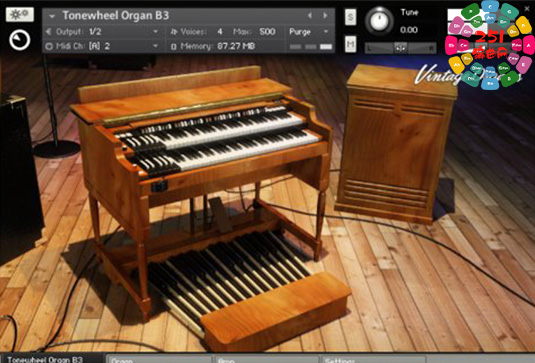The height and width of the screenshot is (363, 535).
Task: Click the speaker icon beside Output
Action: 48,32
